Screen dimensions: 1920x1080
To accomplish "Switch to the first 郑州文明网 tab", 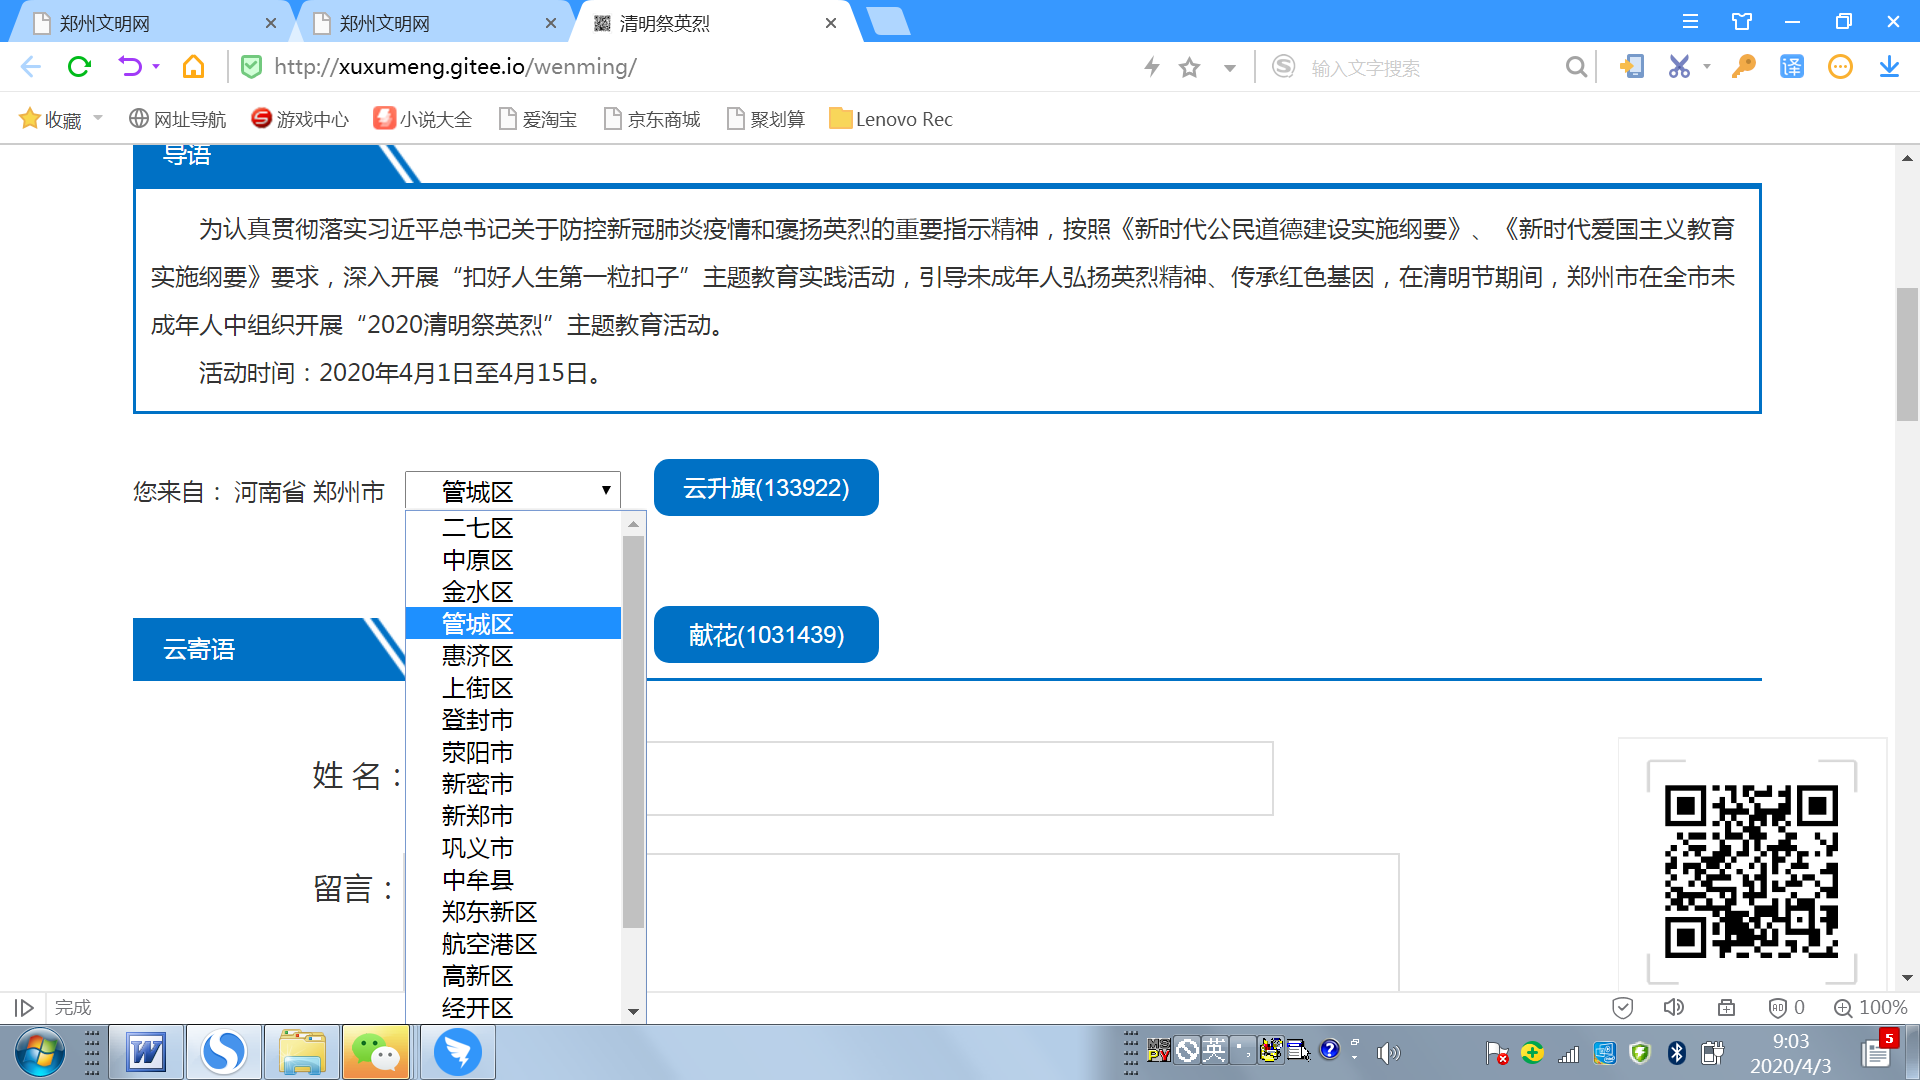I will [x=150, y=23].
